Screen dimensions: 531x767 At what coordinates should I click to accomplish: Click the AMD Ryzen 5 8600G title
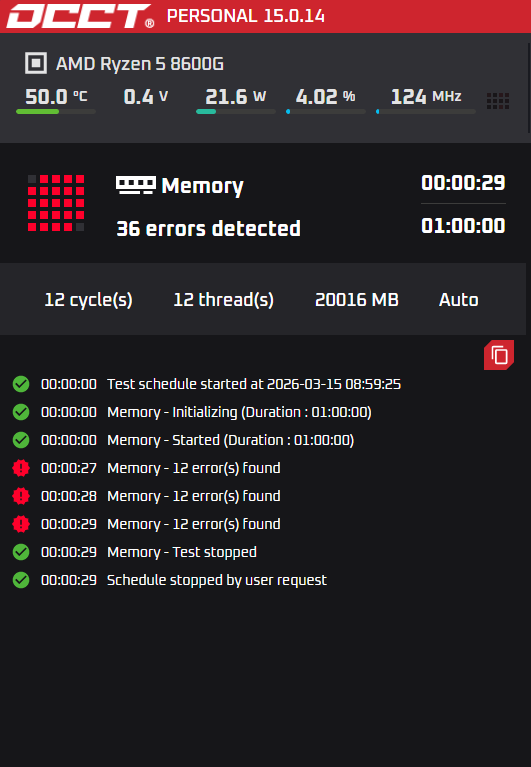tap(140, 64)
